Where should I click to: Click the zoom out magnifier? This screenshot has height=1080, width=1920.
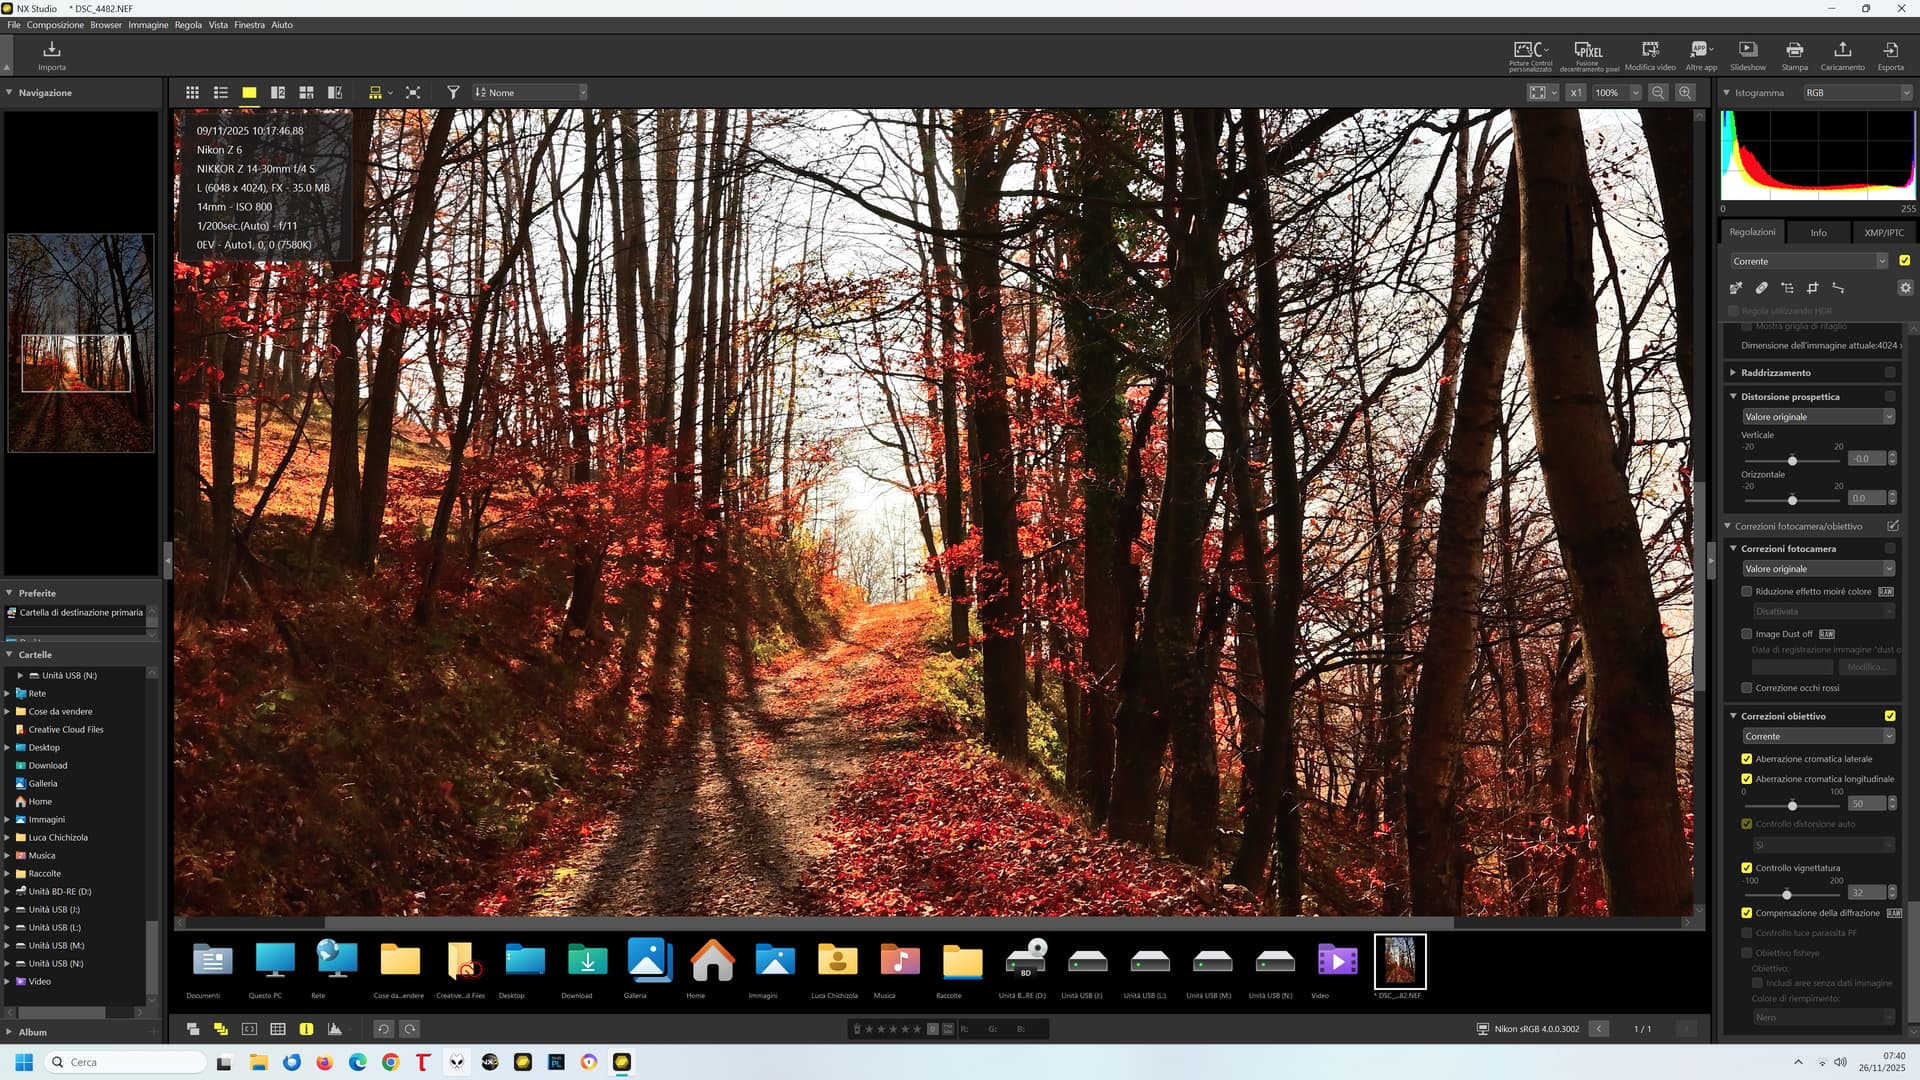1658,92
